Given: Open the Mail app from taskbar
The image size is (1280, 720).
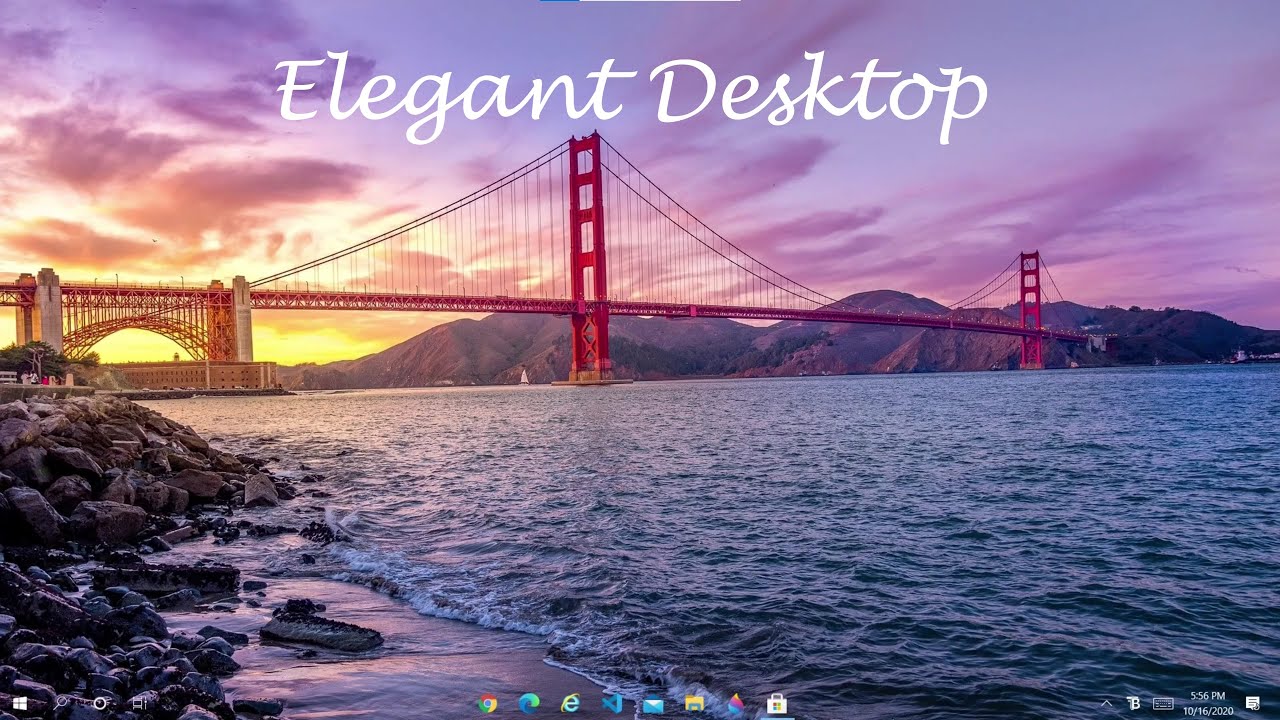Looking at the screenshot, I should [x=653, y=705].
